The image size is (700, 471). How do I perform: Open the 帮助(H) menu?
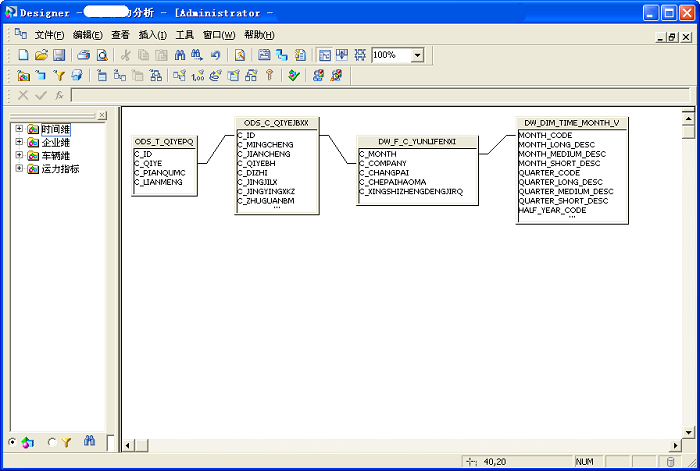coord(259,35)
